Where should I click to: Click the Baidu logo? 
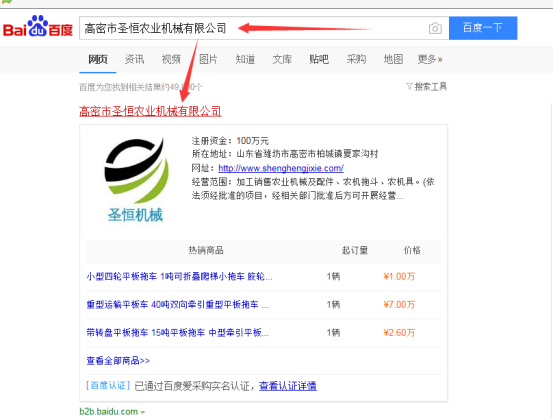(38, 27)
